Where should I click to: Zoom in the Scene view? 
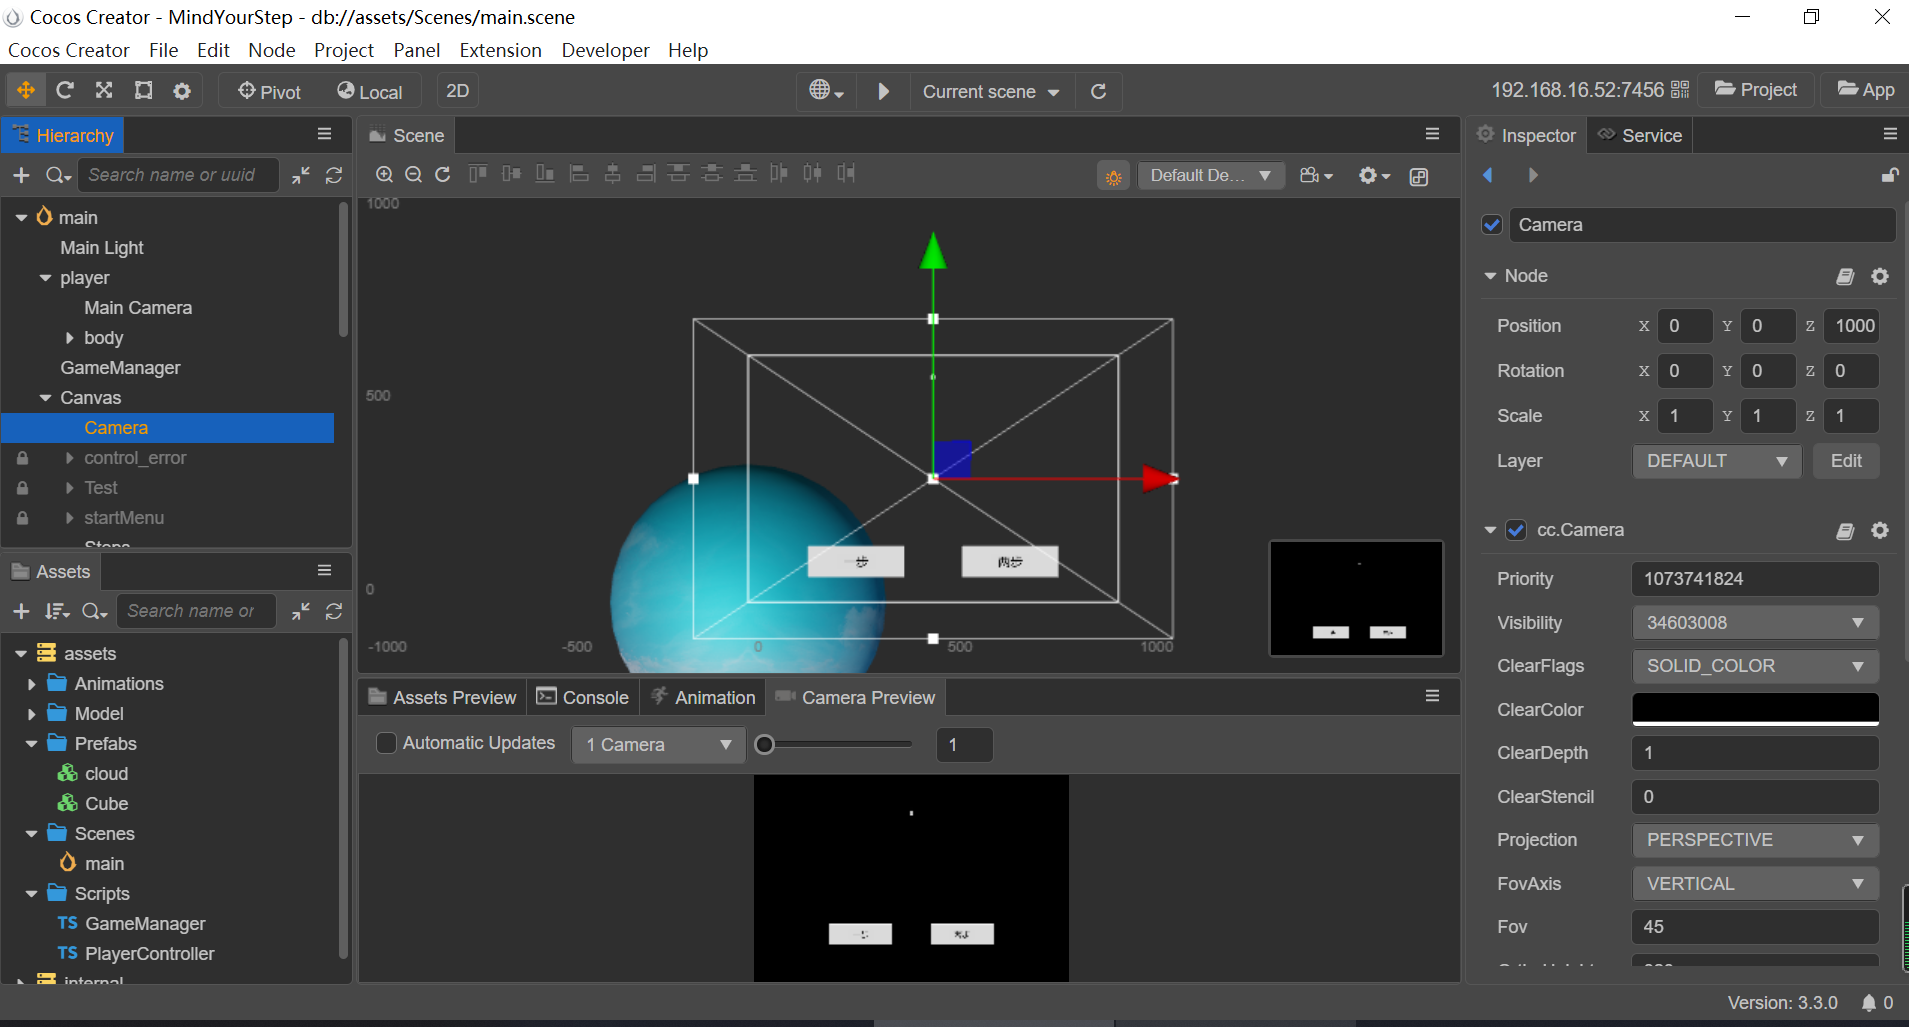pyautogui.click(x=384, y=174)
